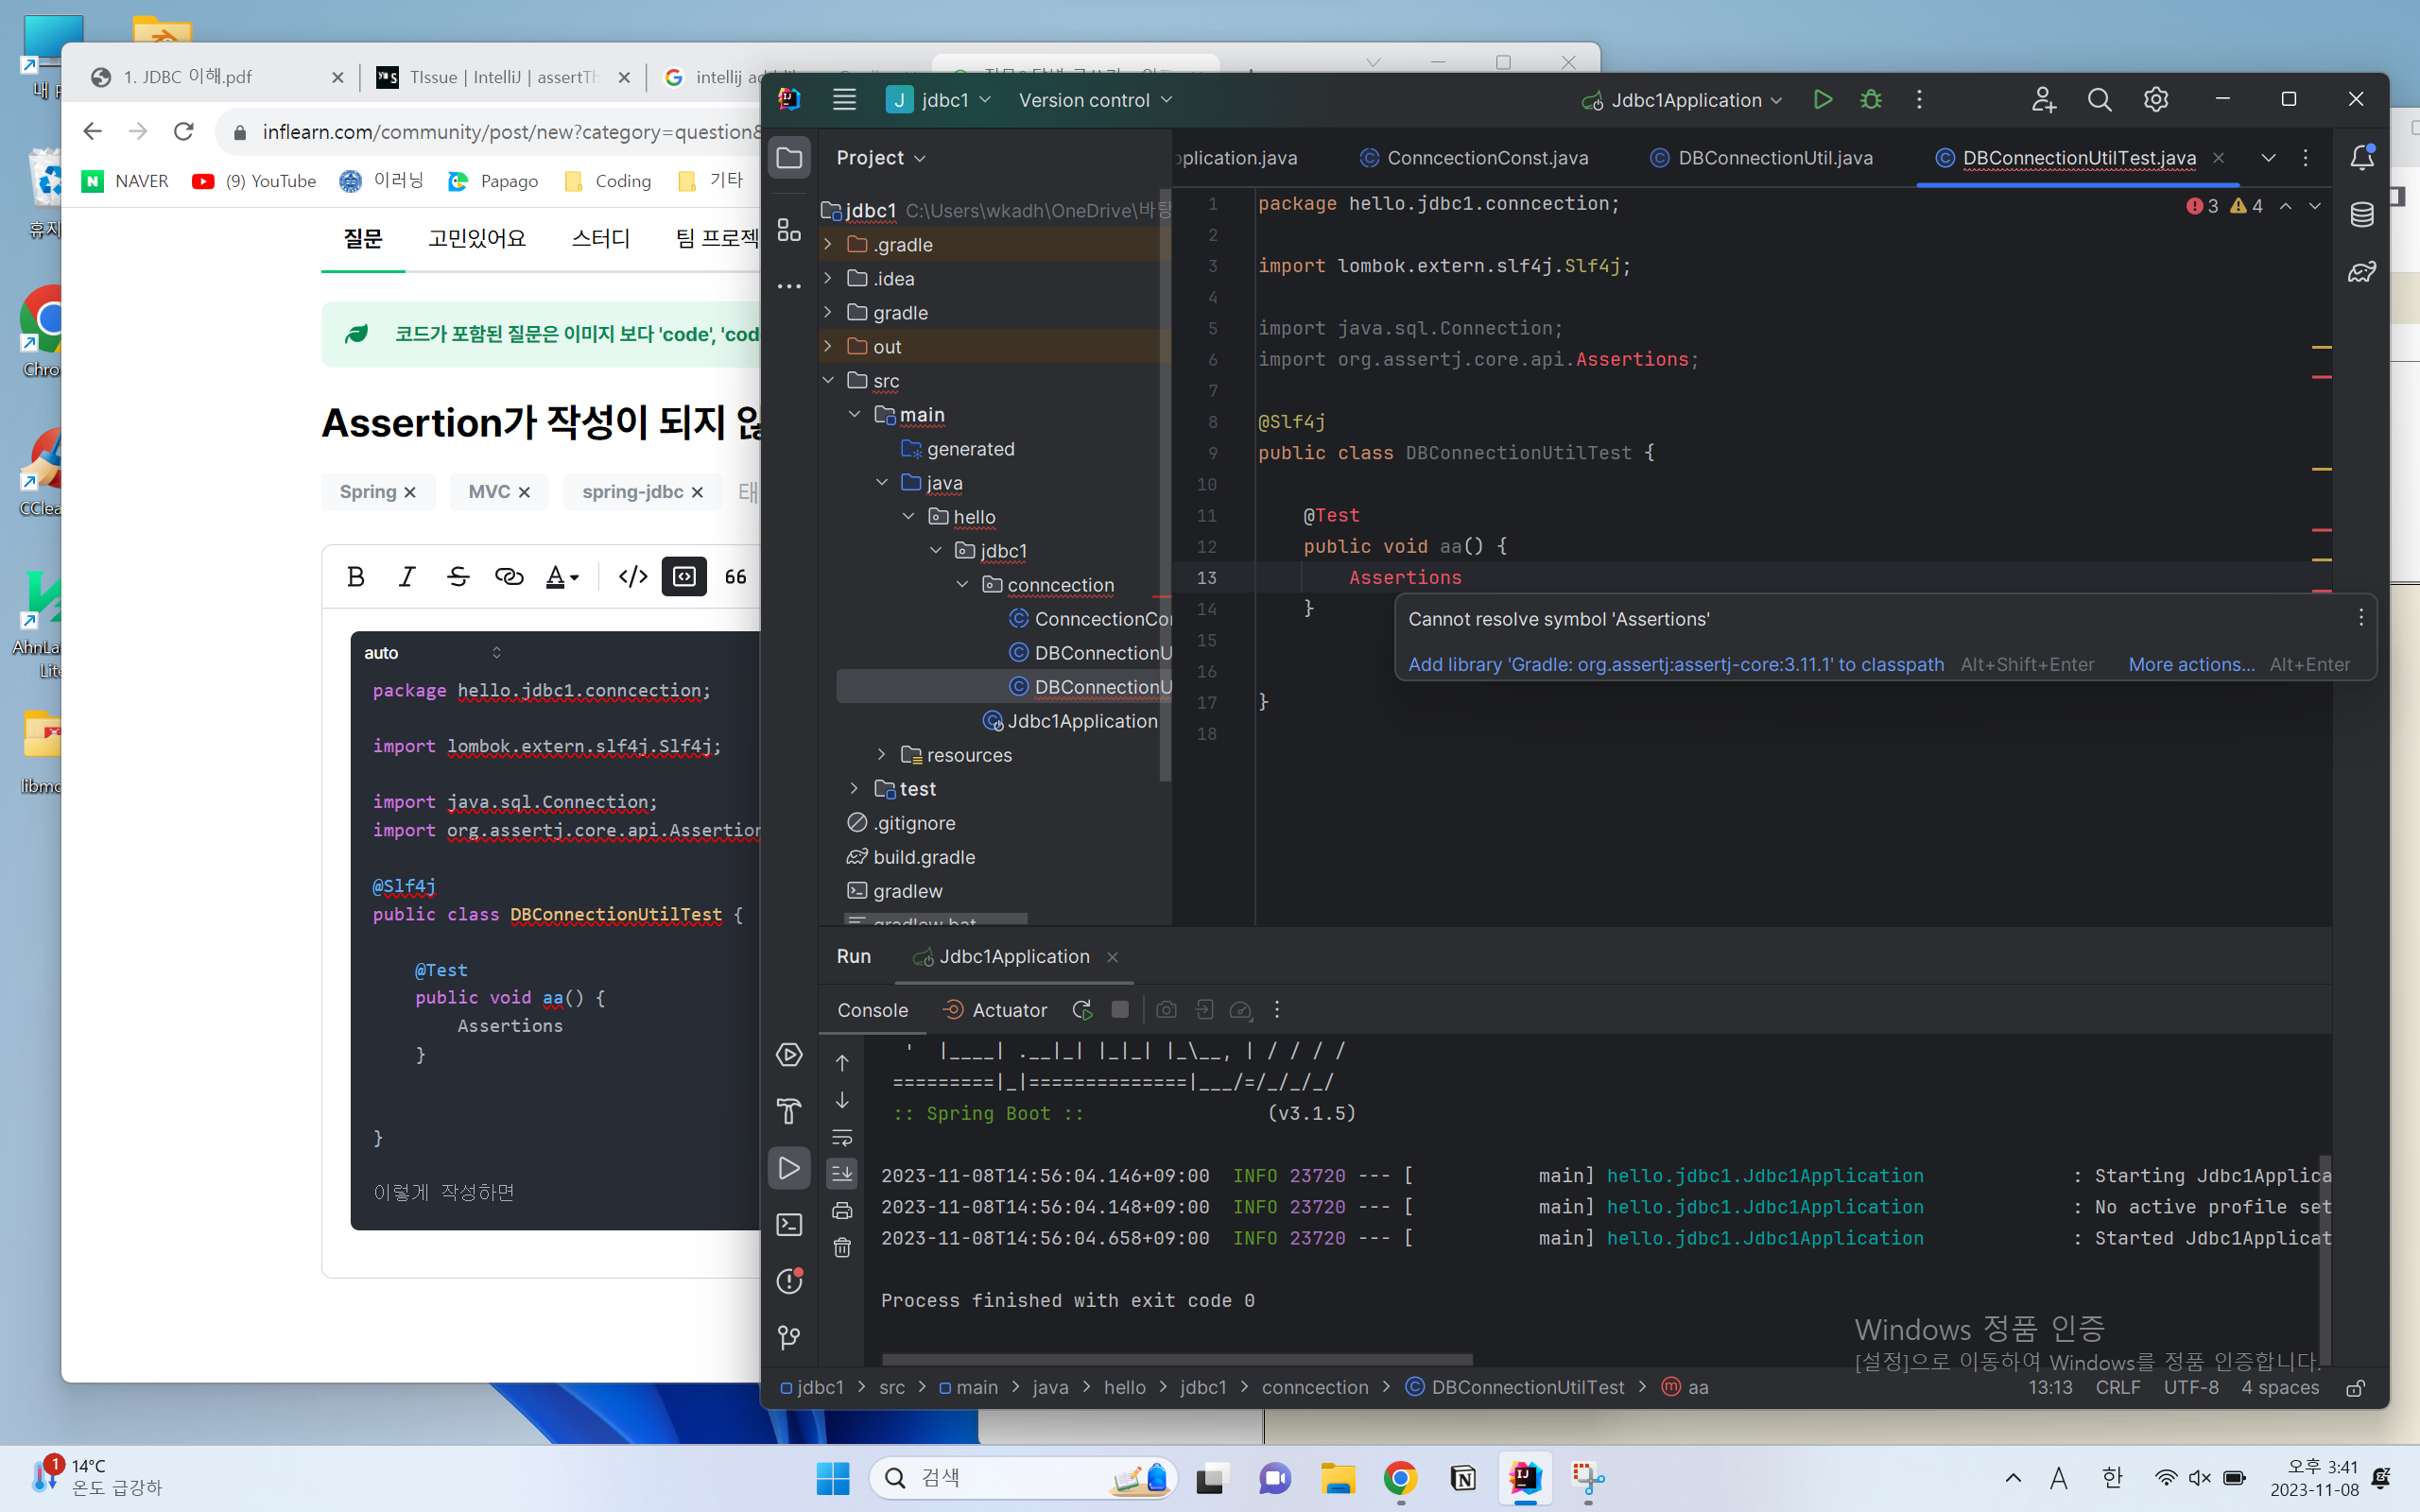The width and height of the screenshot is (2420, 1512).
Task: Expand the 'test' folder in project tree
Action: click(x=854, y=787)
